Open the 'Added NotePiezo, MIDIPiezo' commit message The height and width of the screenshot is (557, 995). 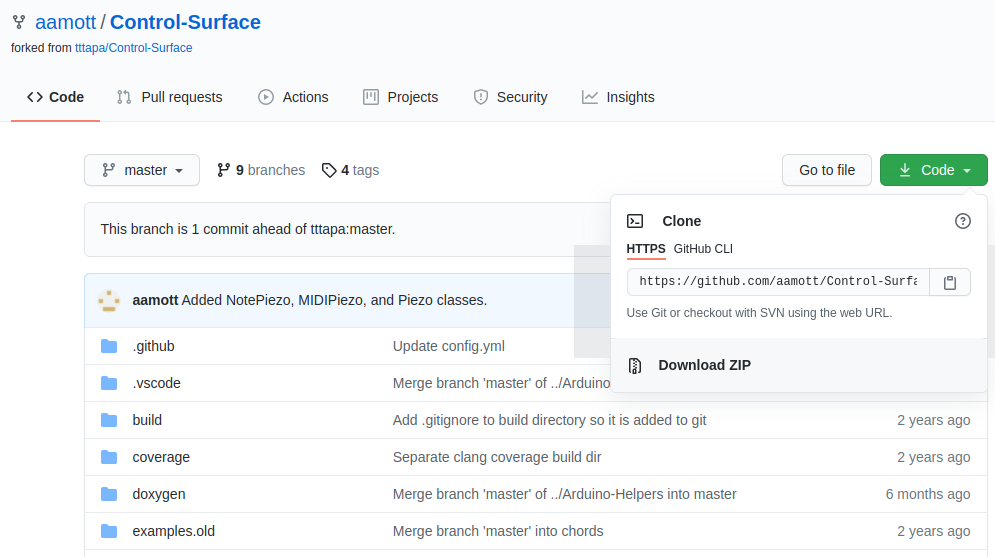pos(334,300)
